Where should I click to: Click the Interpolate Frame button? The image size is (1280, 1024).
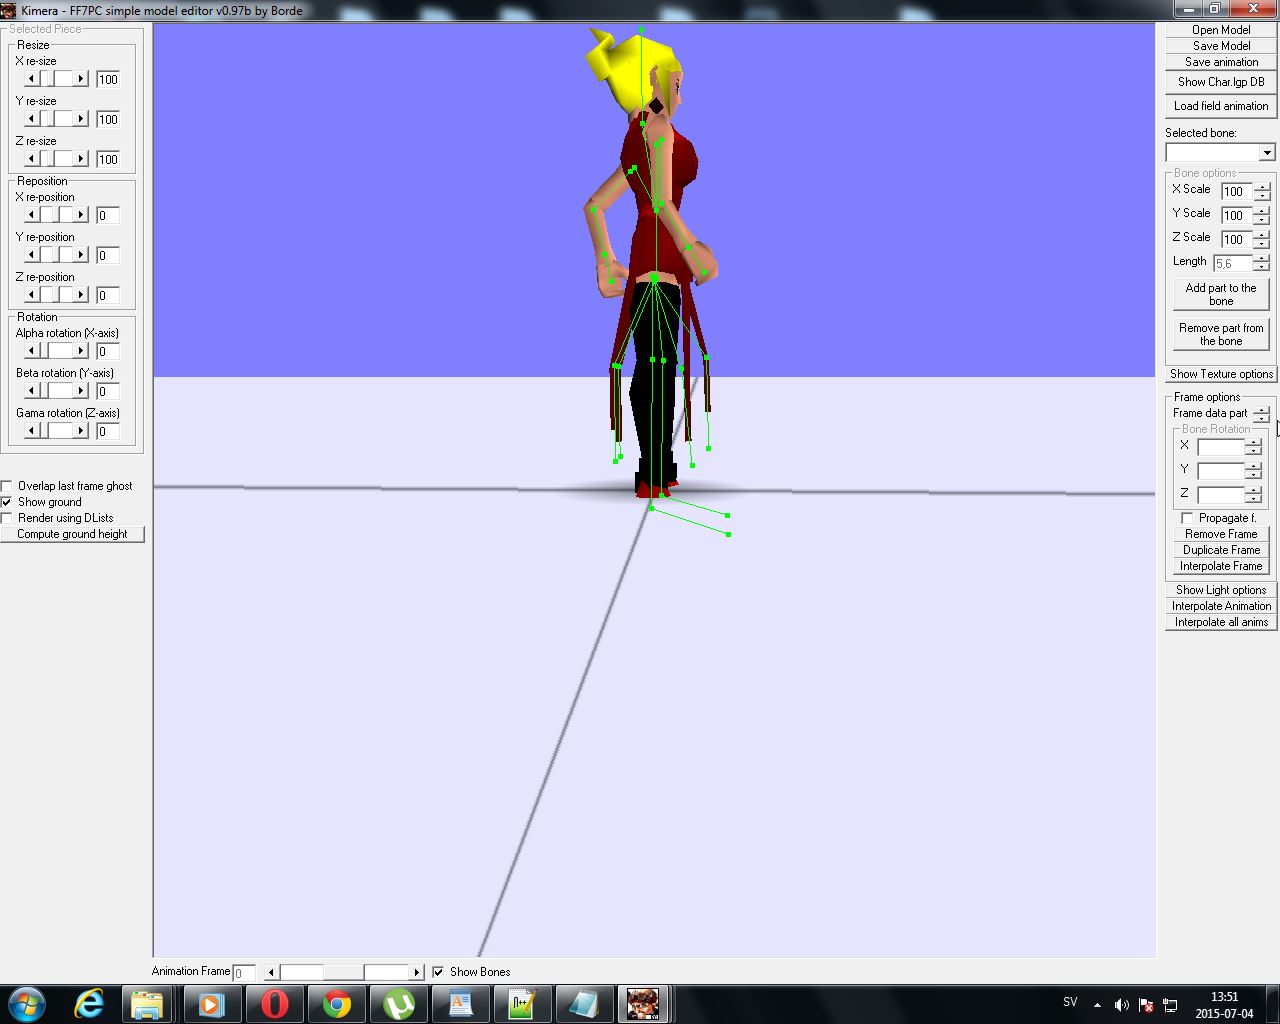coord(1221,566)
